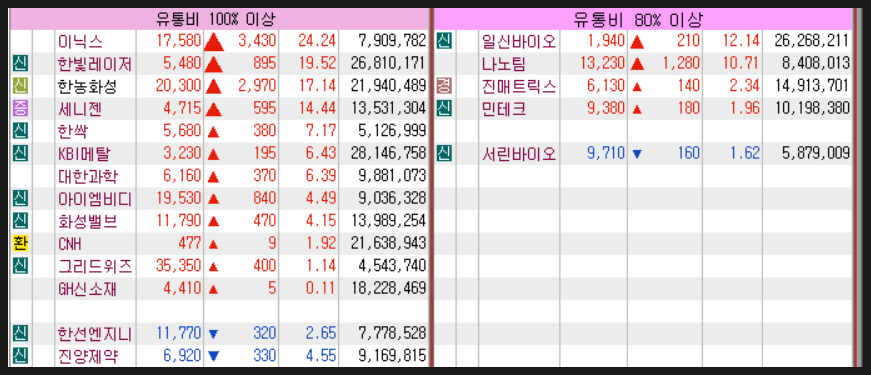Click the 신 badge beside 화성밸브

[21, 221]
